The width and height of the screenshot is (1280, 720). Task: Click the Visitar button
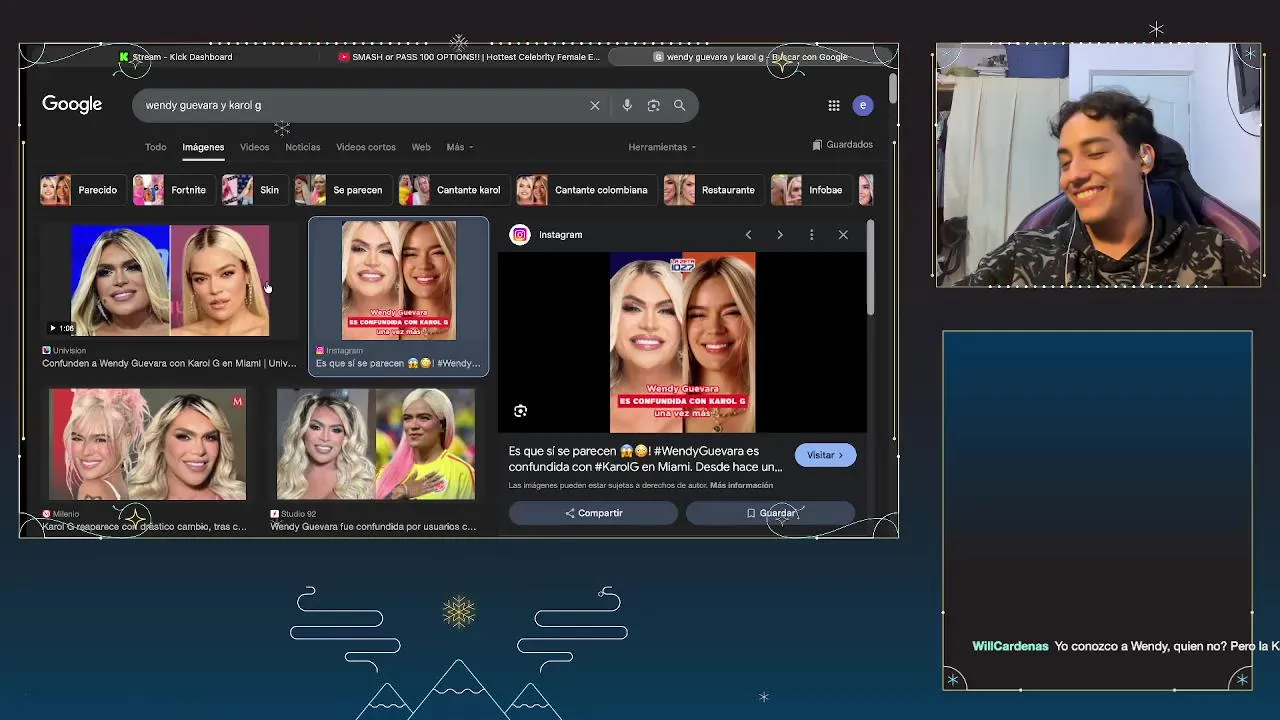point(825,455)
